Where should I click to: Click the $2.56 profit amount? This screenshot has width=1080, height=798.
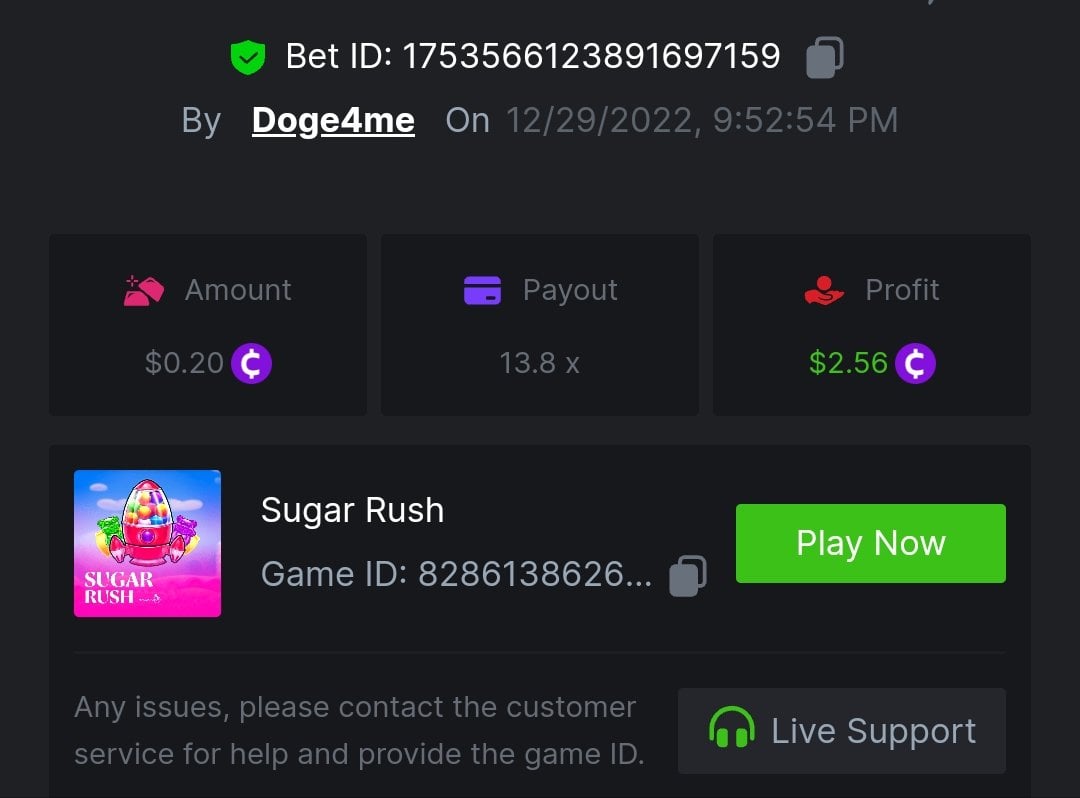[x=848, y=362]
